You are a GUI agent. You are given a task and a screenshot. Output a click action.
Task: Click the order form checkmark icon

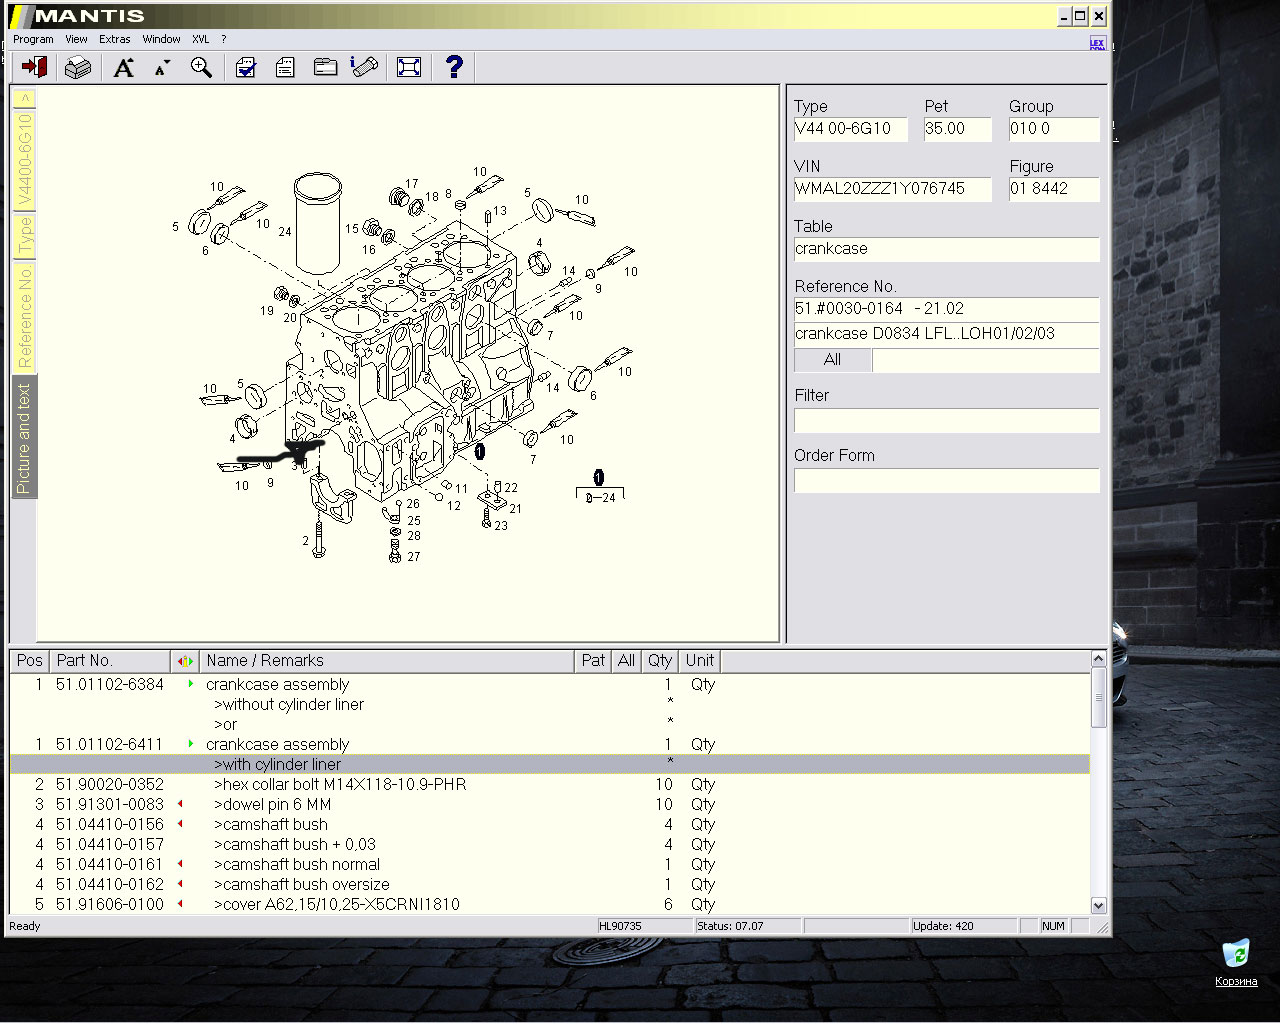point(245,67)
